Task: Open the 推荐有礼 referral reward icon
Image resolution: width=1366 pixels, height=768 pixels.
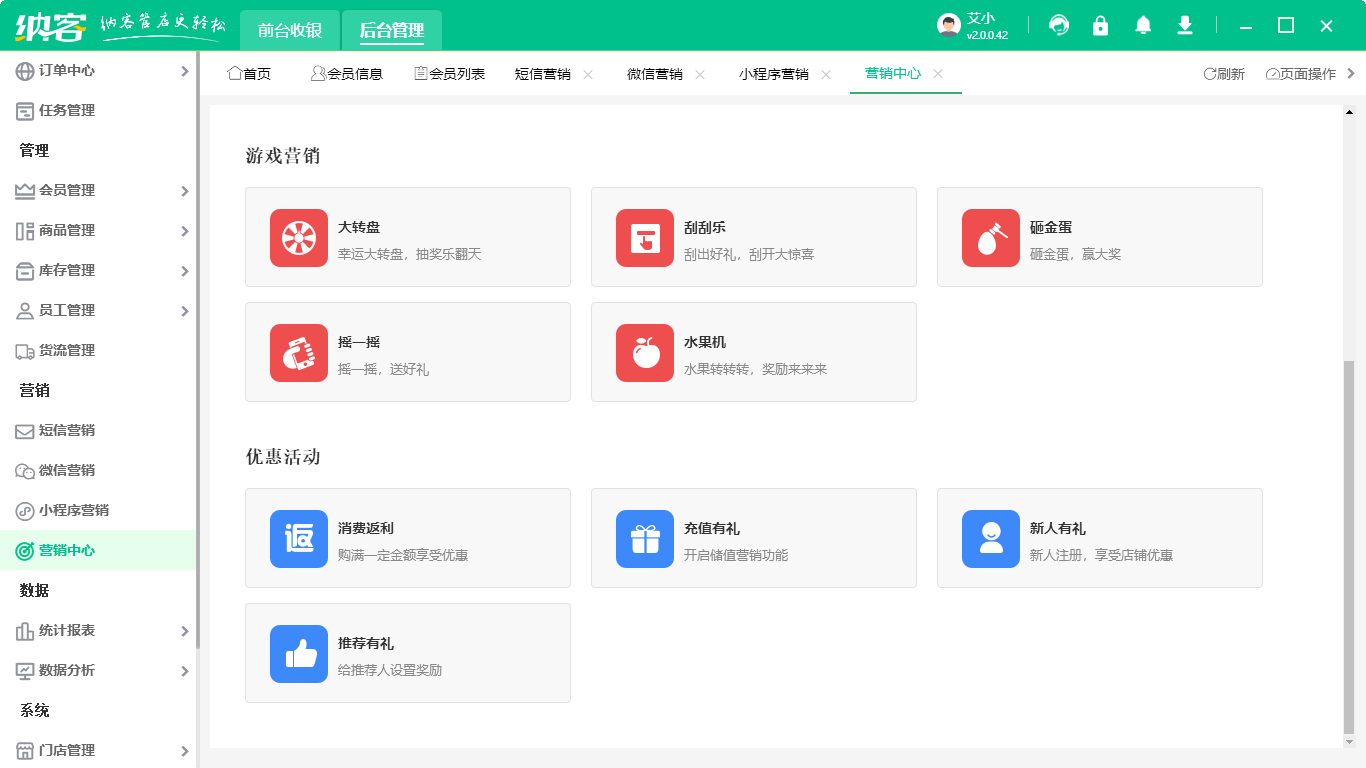Action: (x=298, y=653)
